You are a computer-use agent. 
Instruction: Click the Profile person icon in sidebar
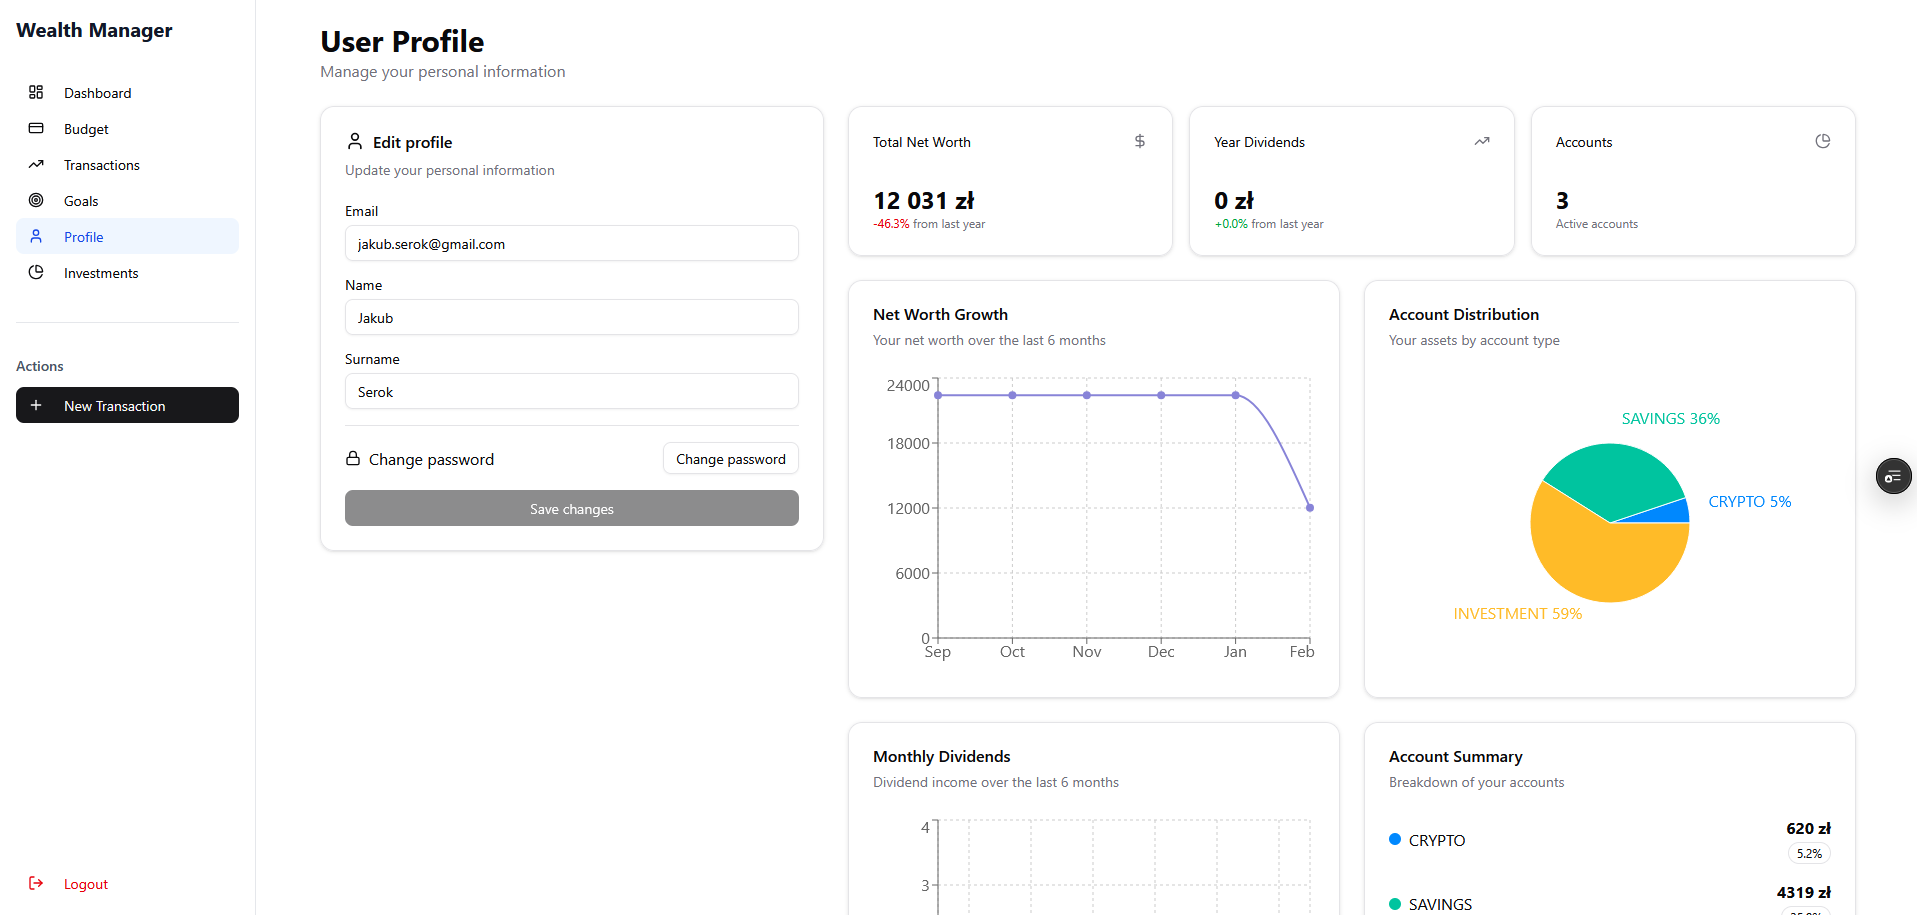coord(36,236)
